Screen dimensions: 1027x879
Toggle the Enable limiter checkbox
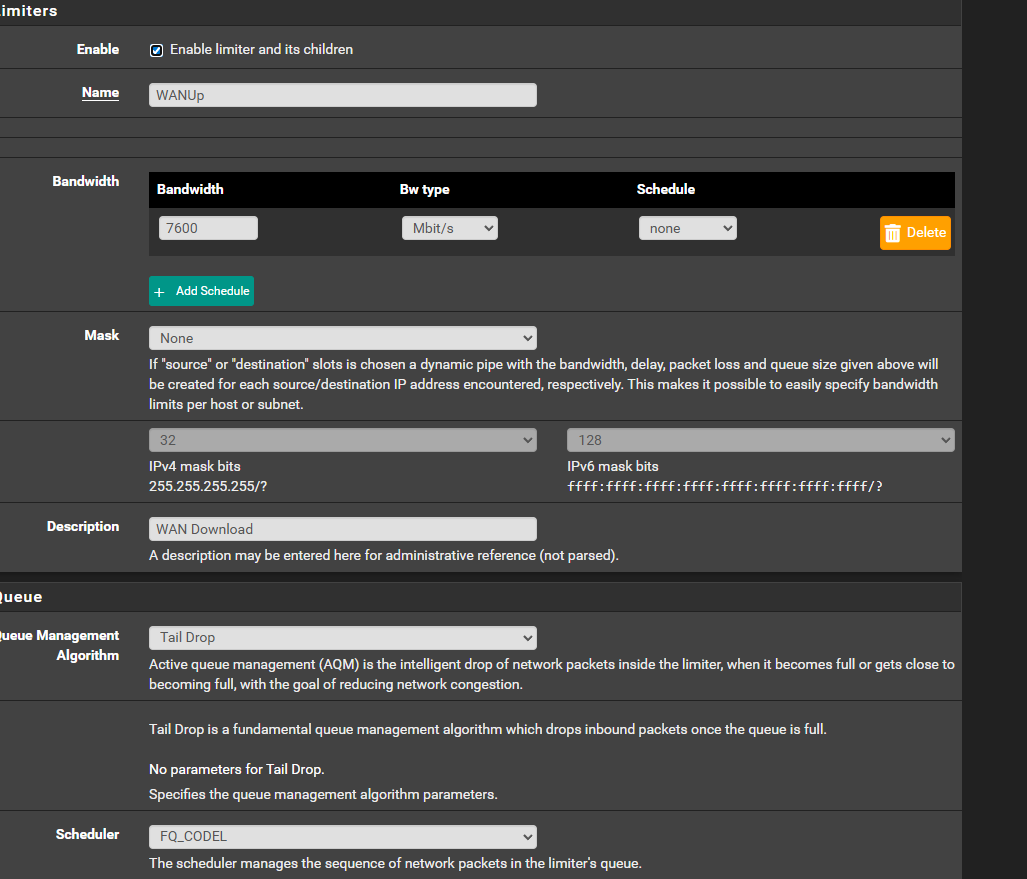click(156, 50)
